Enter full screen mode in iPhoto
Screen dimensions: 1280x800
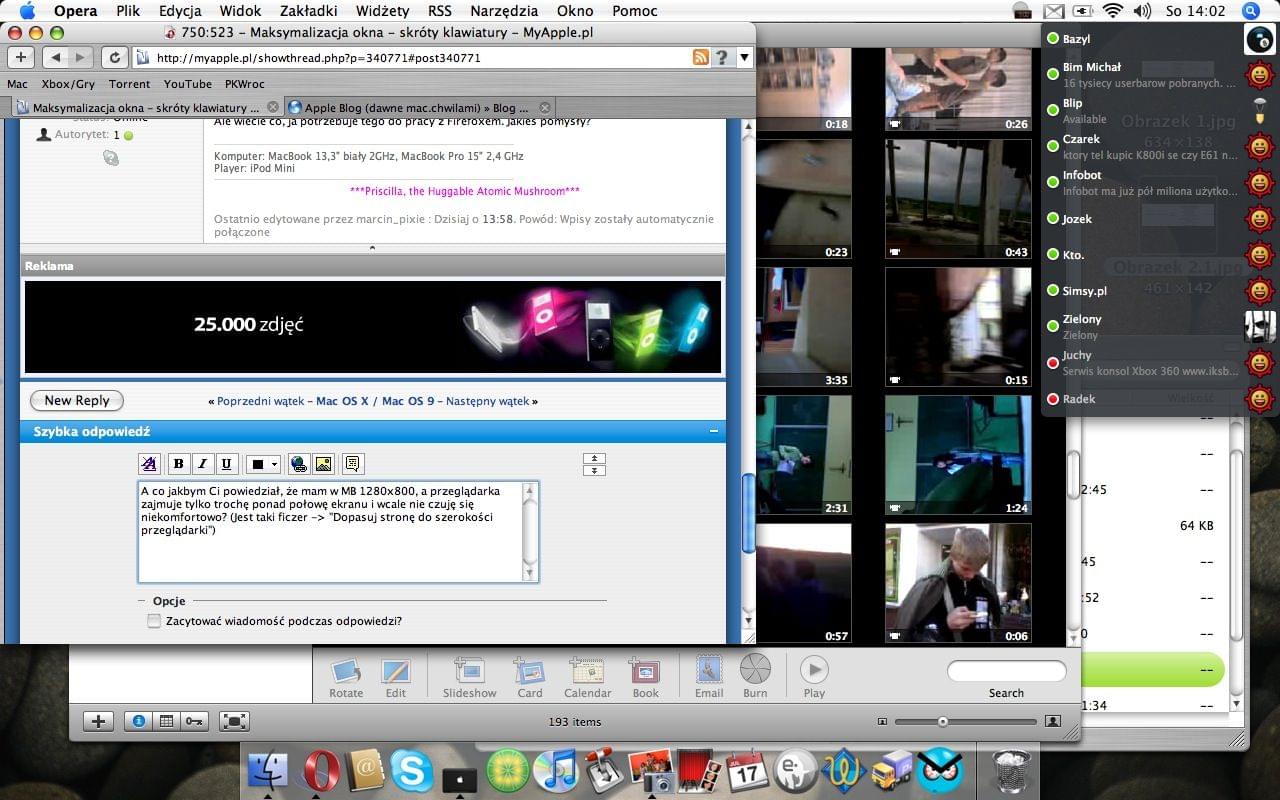234,721
